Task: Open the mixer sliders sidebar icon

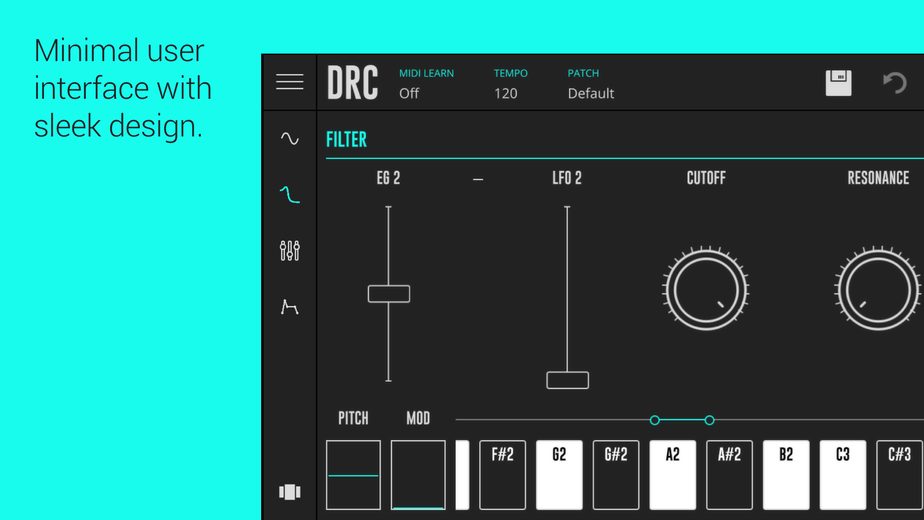Action: [x=289, y=251]
